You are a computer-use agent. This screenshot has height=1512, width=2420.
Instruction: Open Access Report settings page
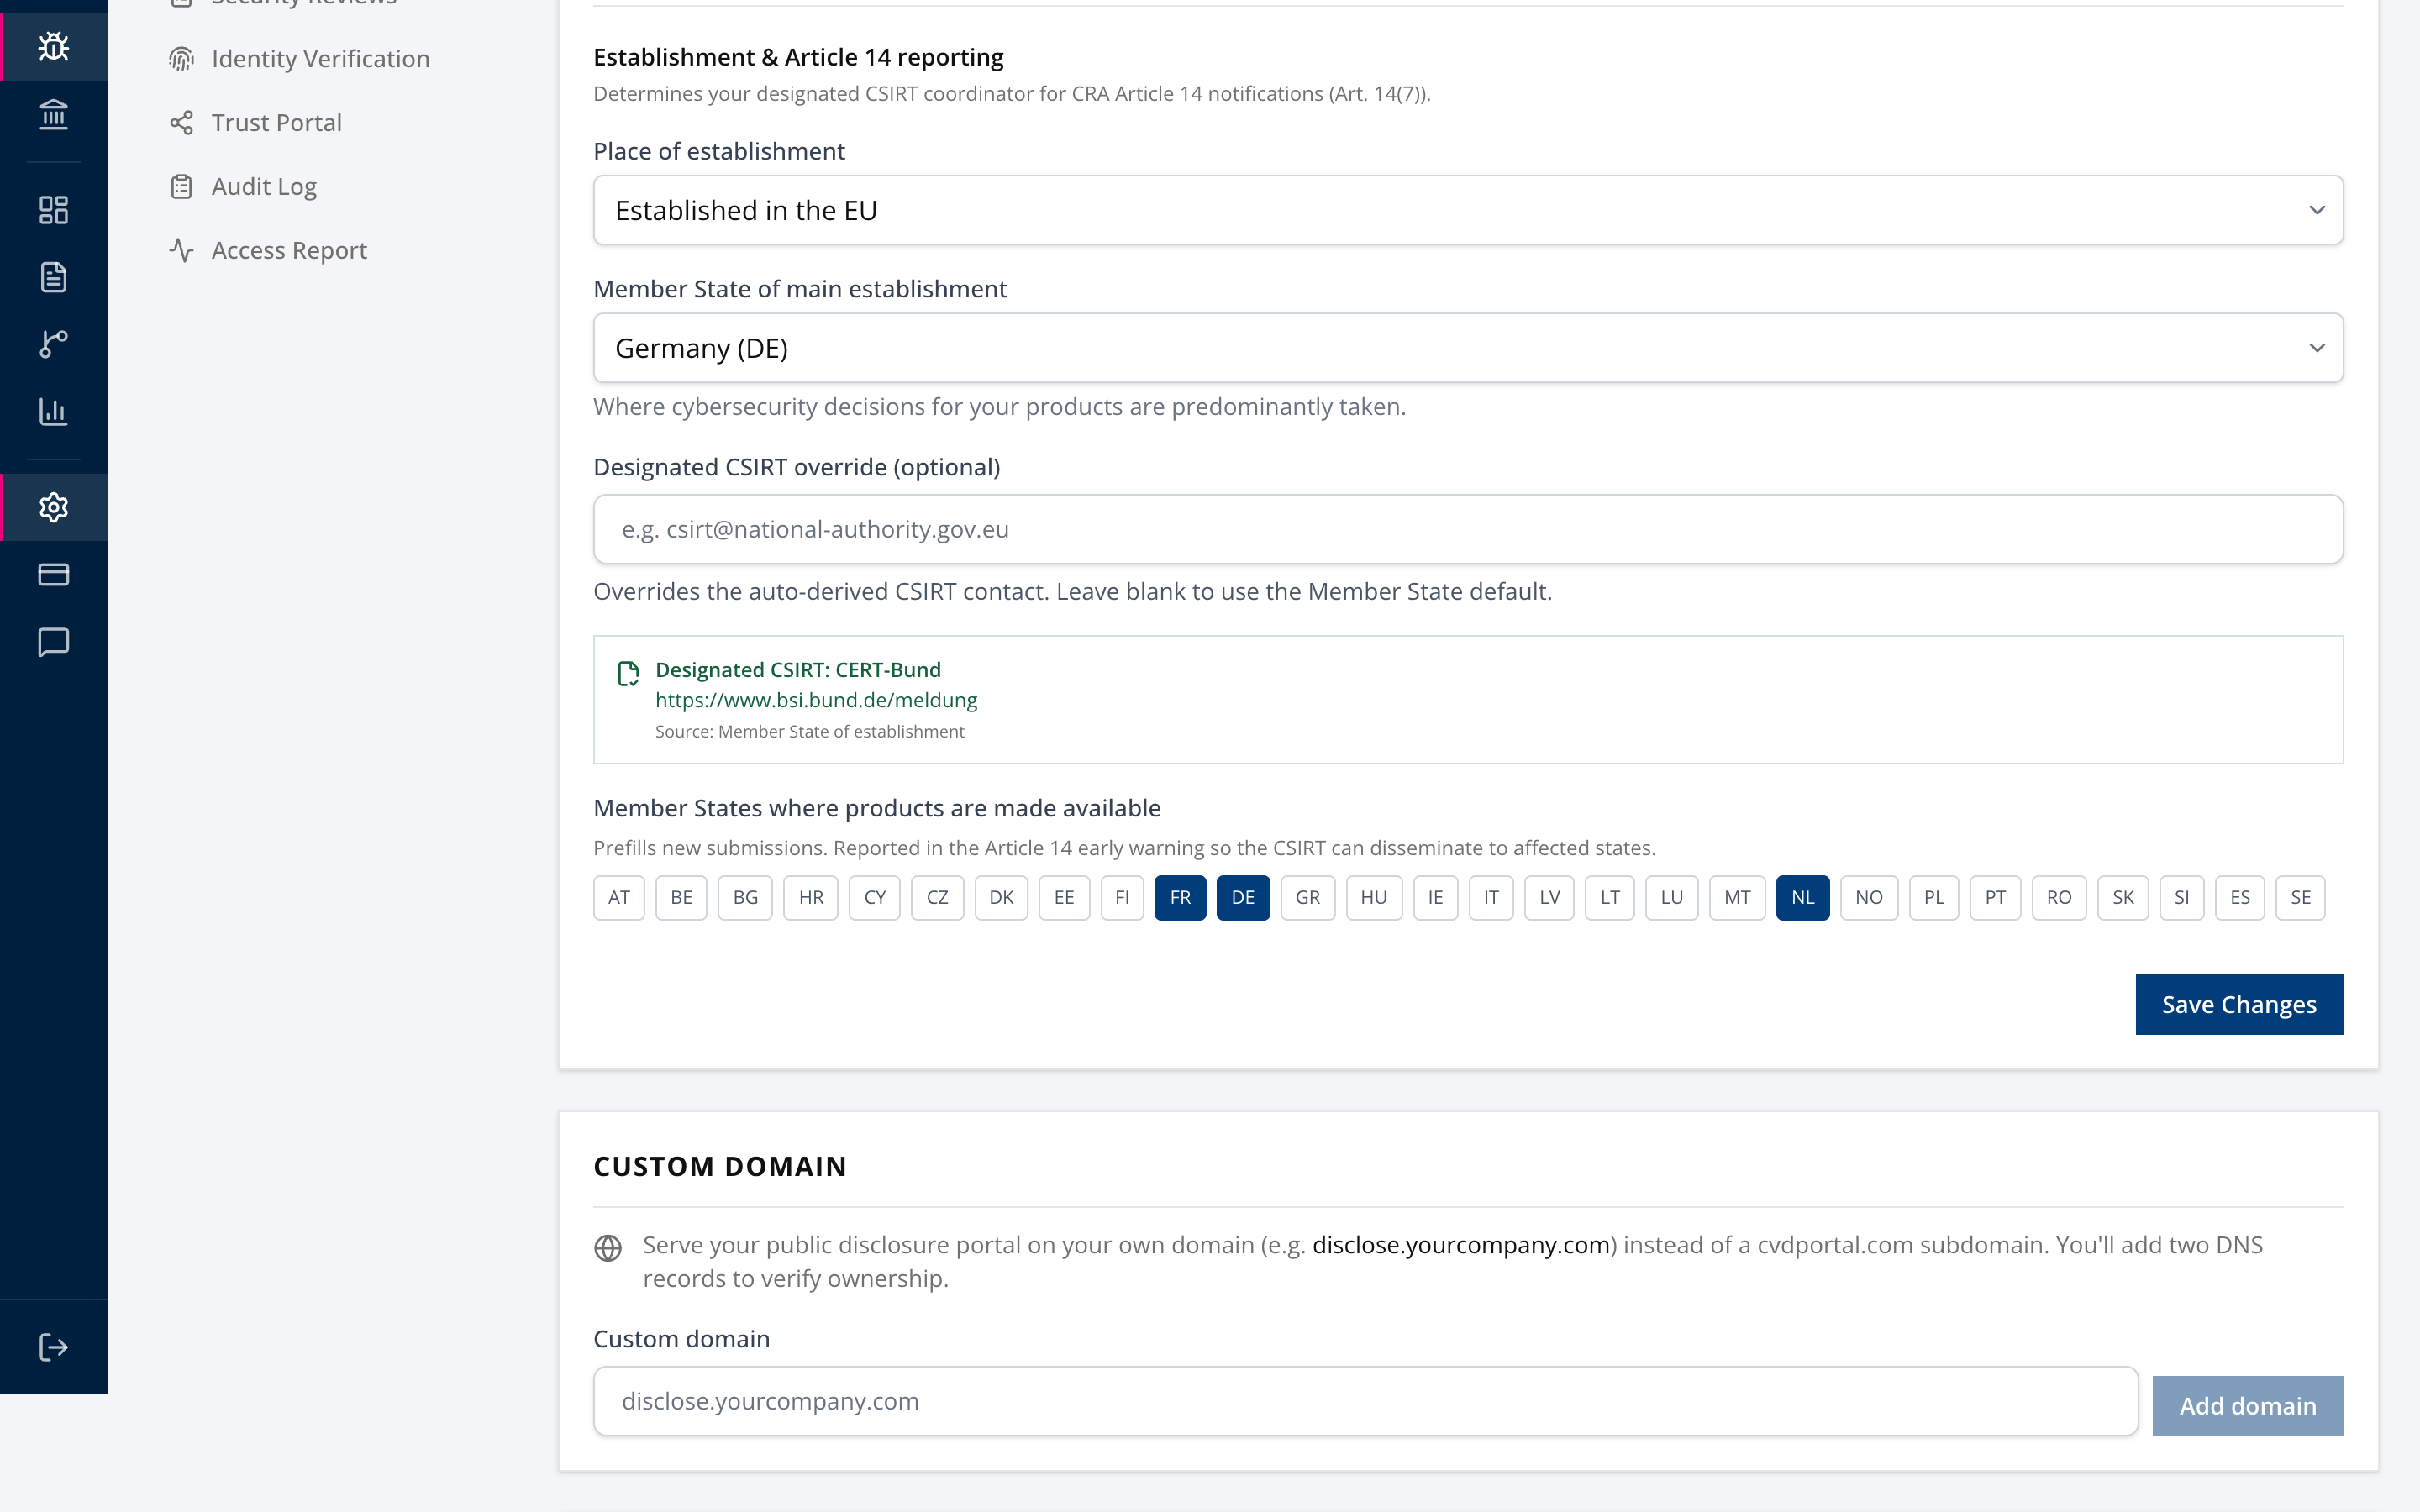289,250
